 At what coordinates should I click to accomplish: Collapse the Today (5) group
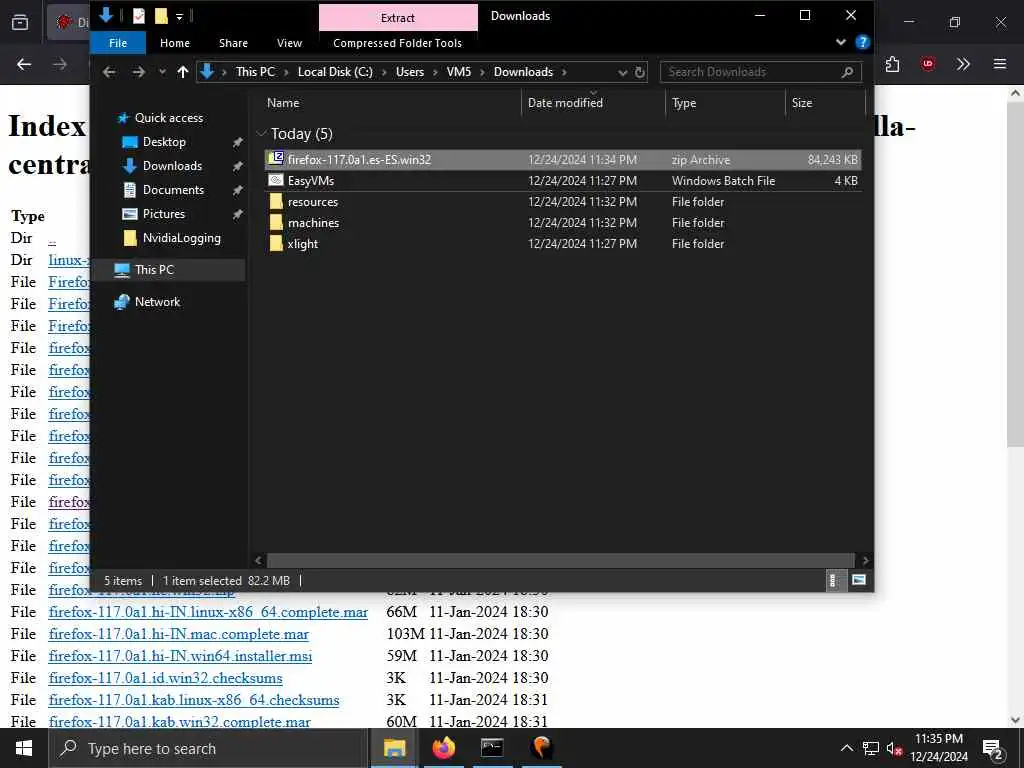tap(262, 134)
